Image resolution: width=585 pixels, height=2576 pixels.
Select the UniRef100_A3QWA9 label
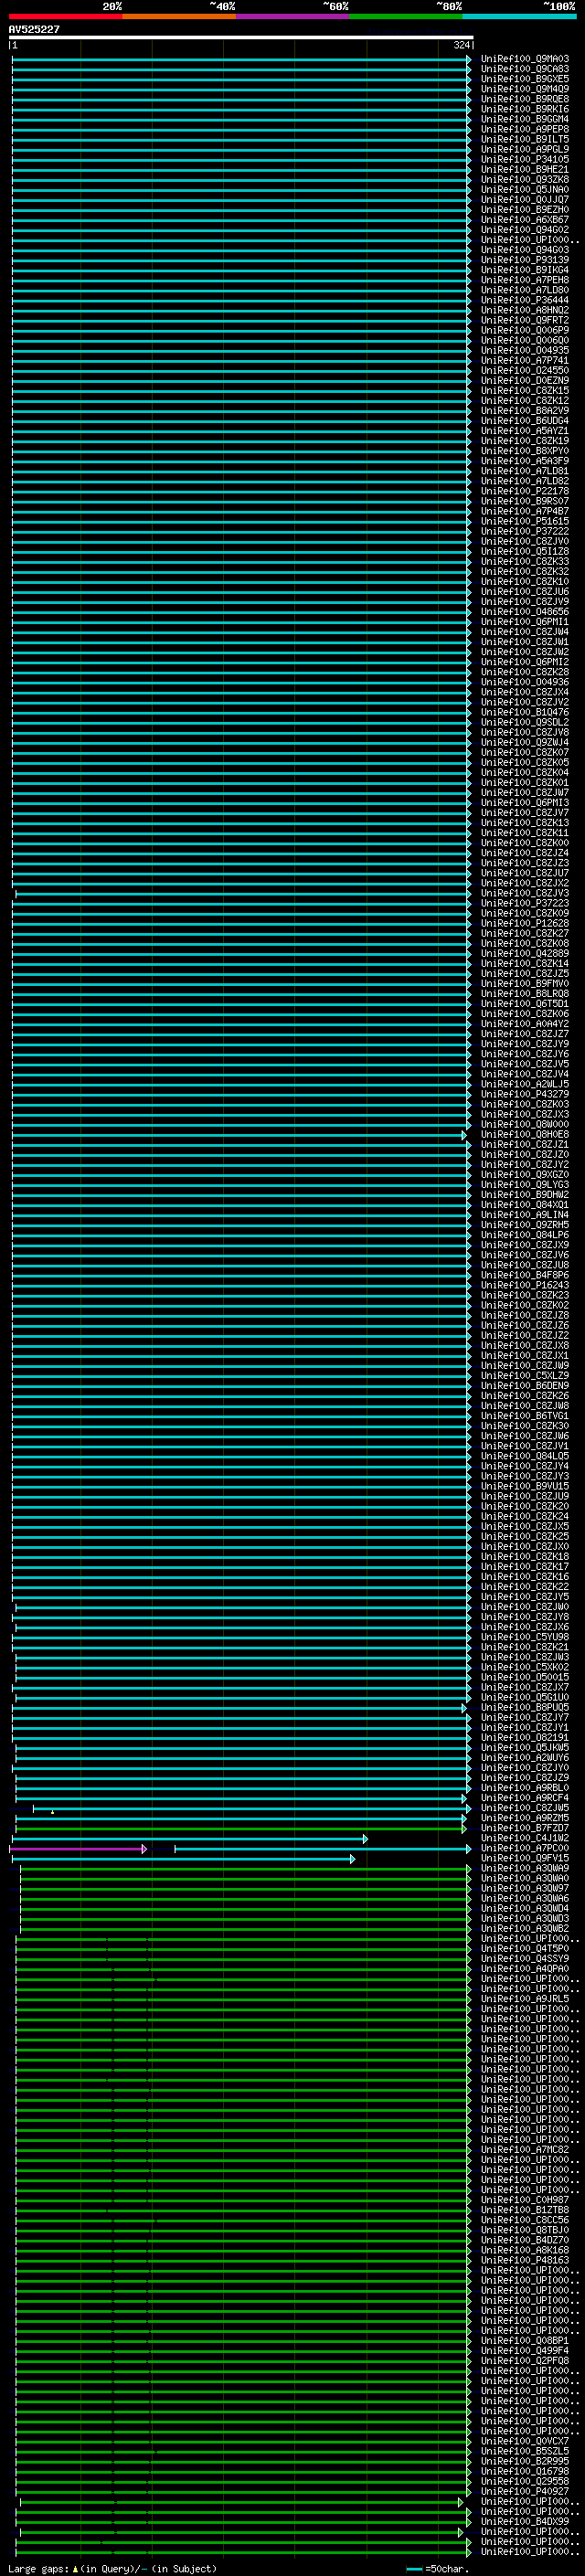pos(525,1868)
